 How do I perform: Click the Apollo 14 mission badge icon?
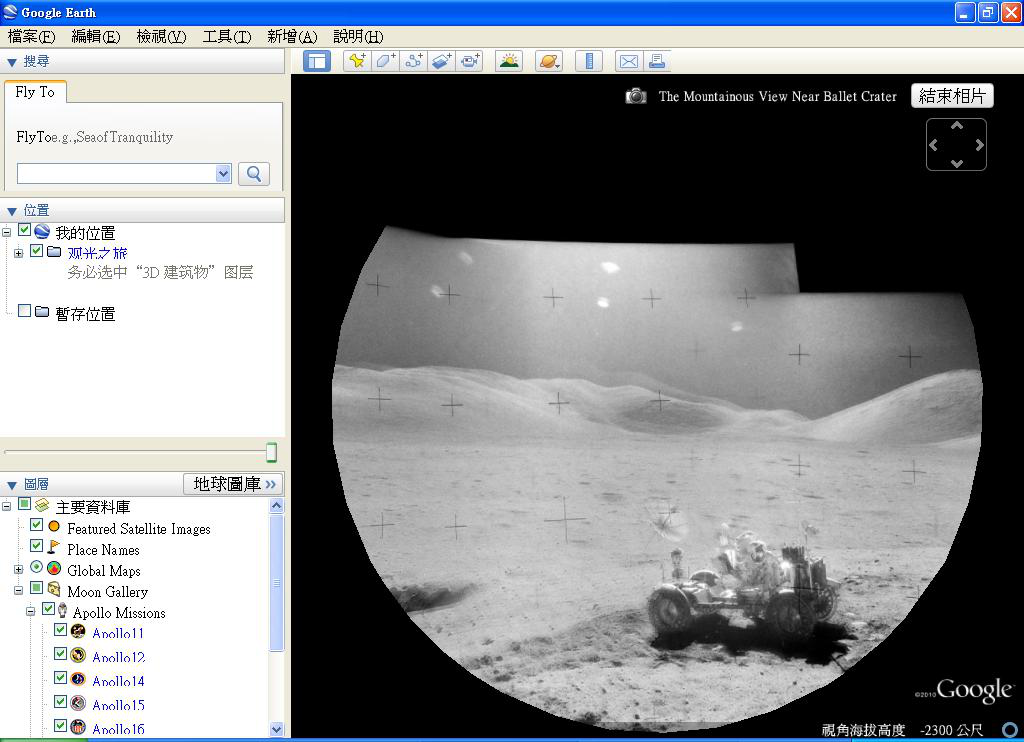pos(78,679)
